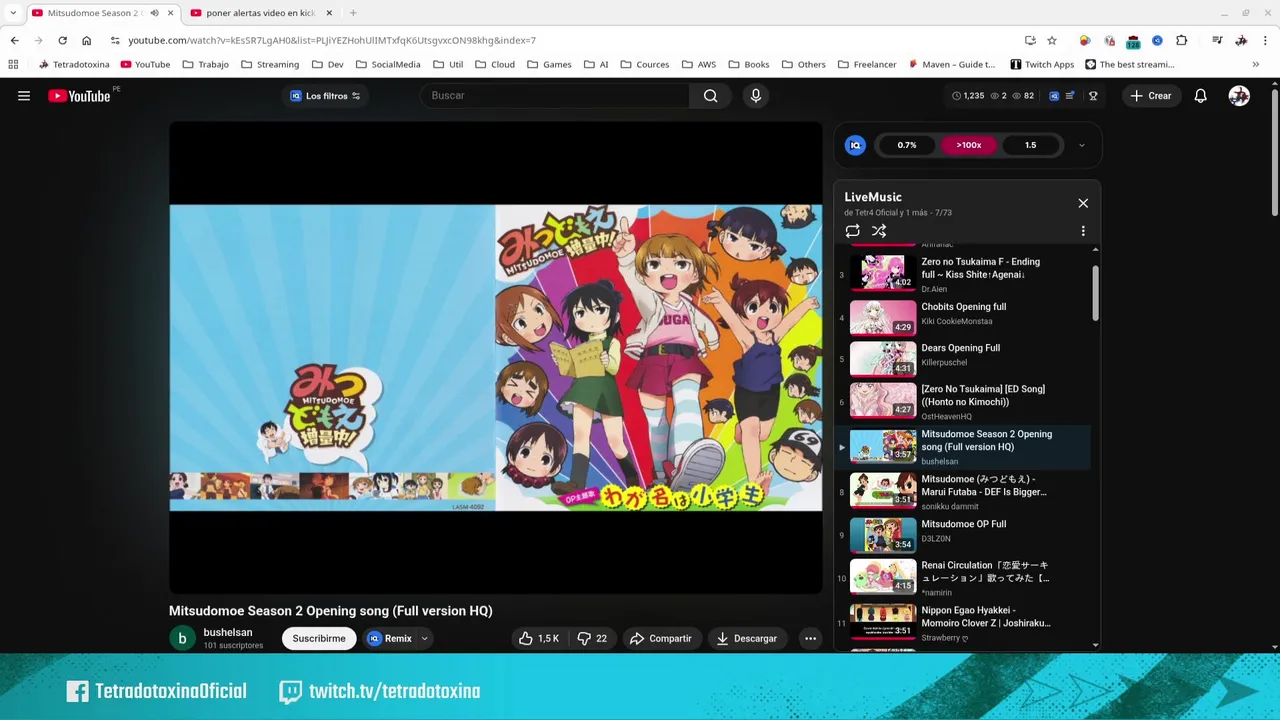The image size is (1280, 720).
Task: Go back in browser history
Action: 14,40
